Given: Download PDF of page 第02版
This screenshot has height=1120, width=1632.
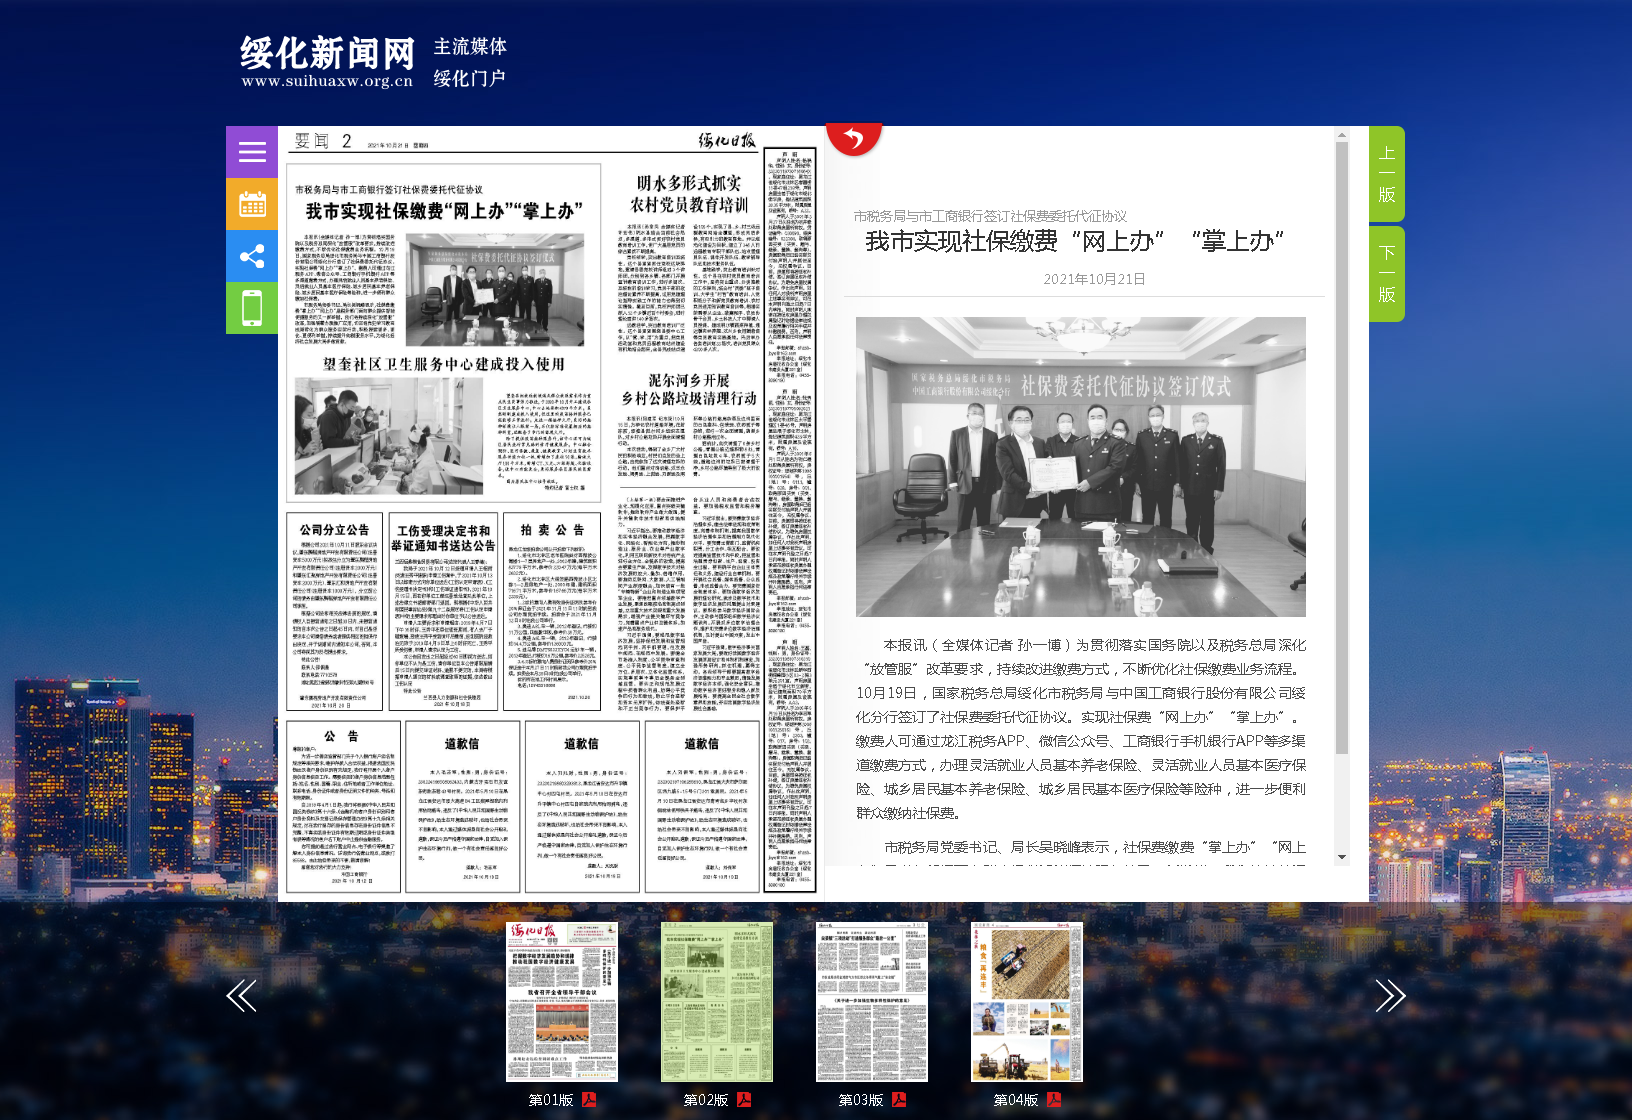Looking at the screenshot, I should 744,1100.
